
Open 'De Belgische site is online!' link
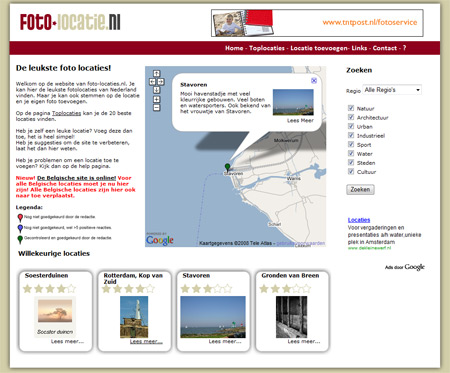[x=76, y=178]
